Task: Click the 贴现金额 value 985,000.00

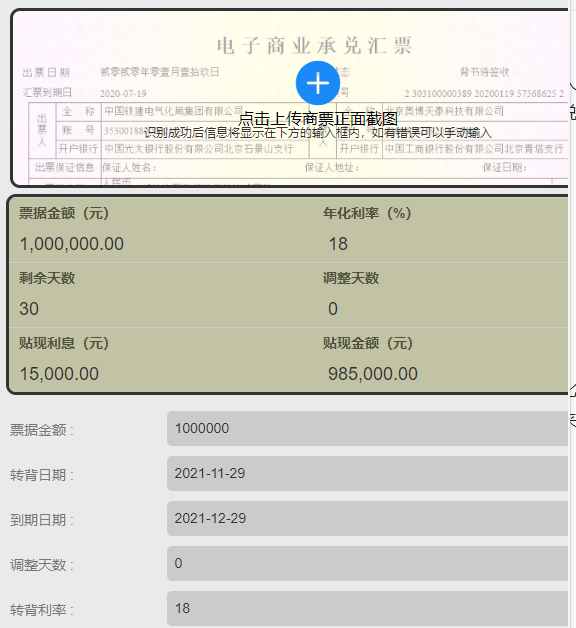Action: coord(373,374)
